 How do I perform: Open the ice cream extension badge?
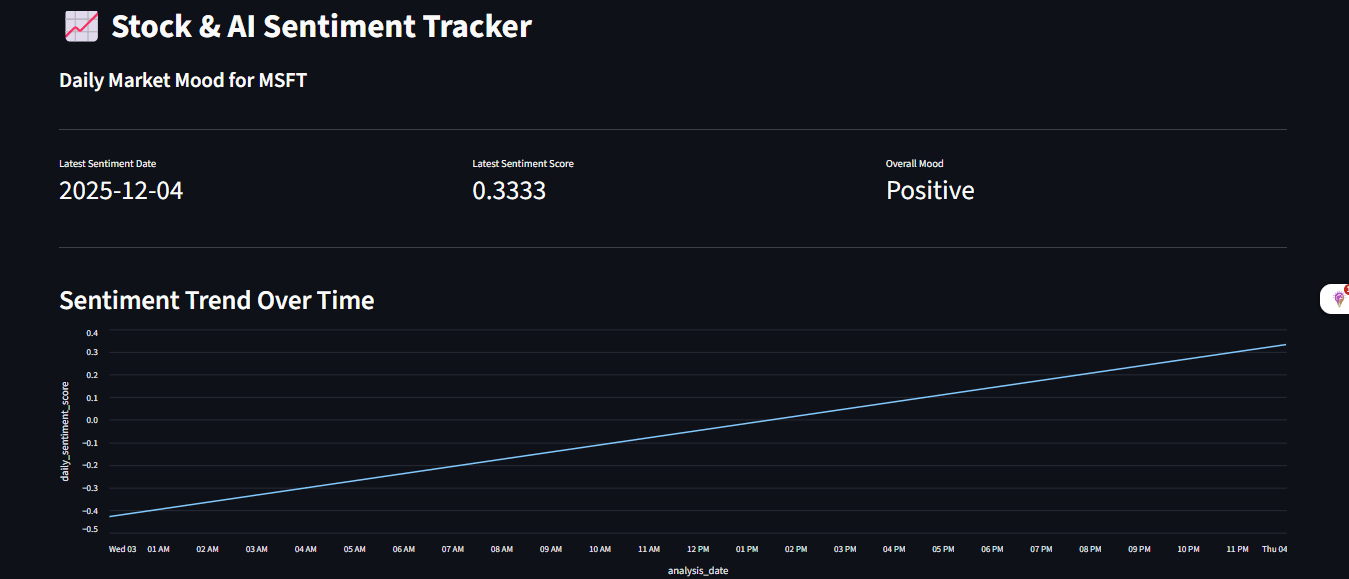pos(1337,298)
